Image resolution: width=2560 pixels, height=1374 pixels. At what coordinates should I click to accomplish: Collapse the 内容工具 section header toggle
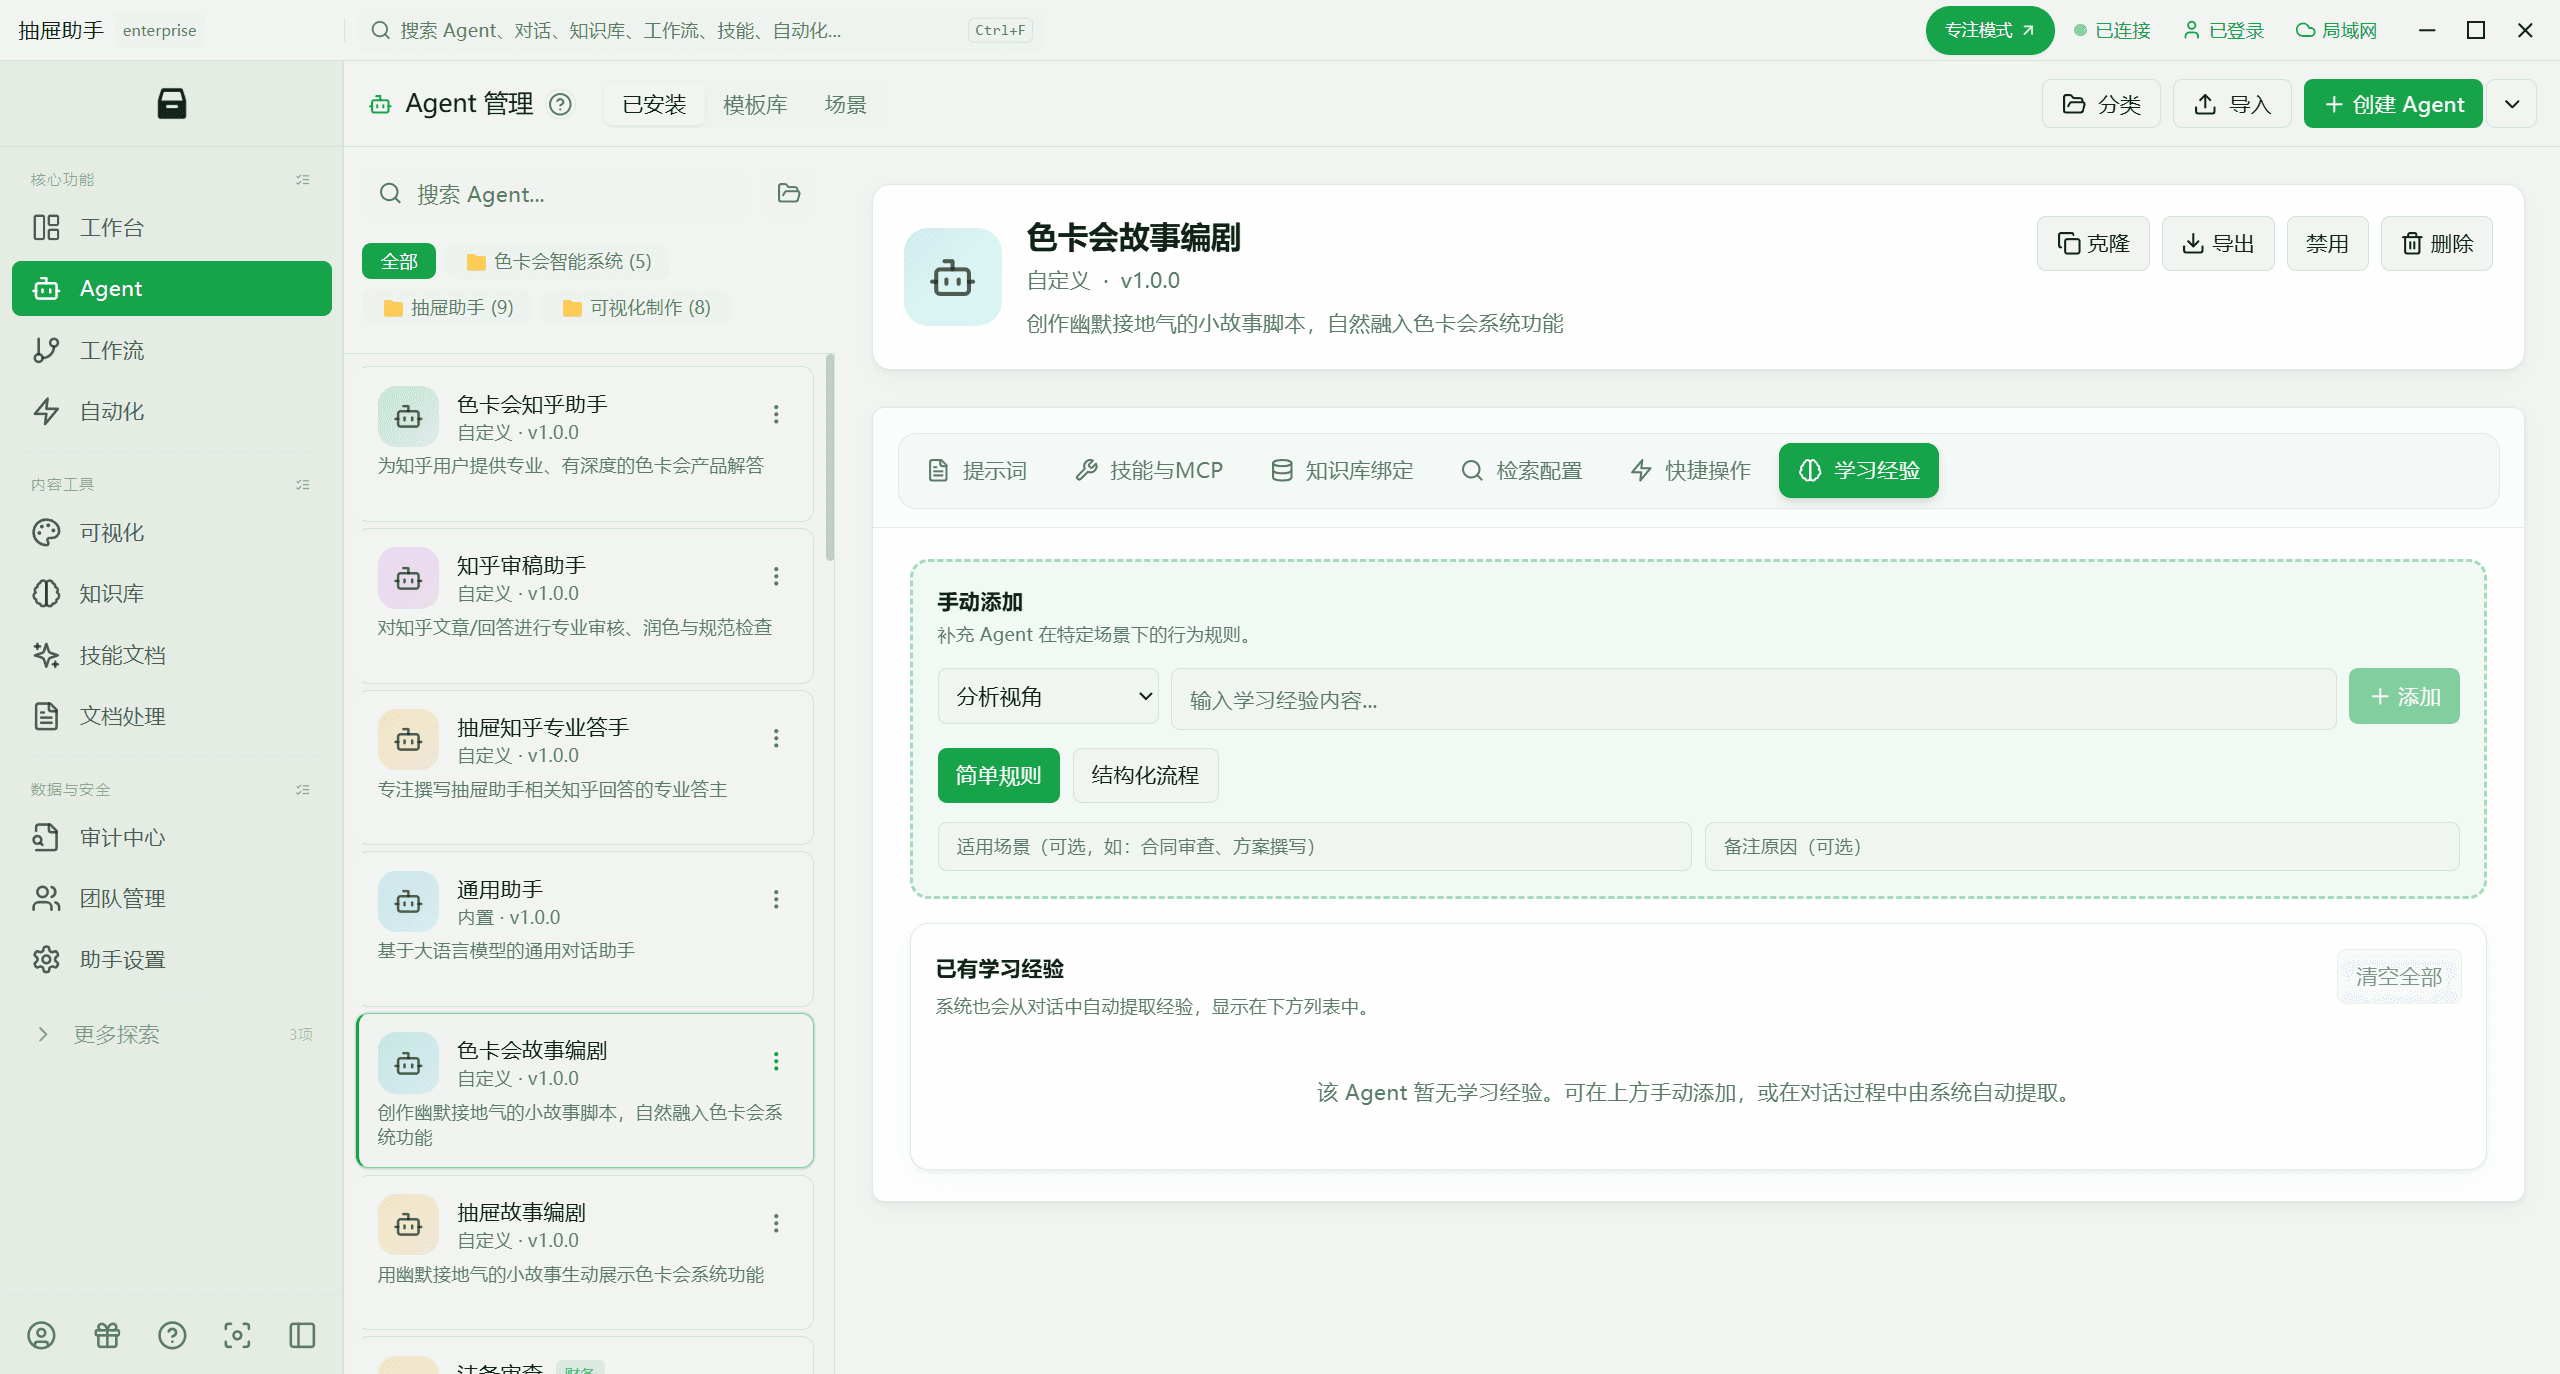(x=303, y=484)
